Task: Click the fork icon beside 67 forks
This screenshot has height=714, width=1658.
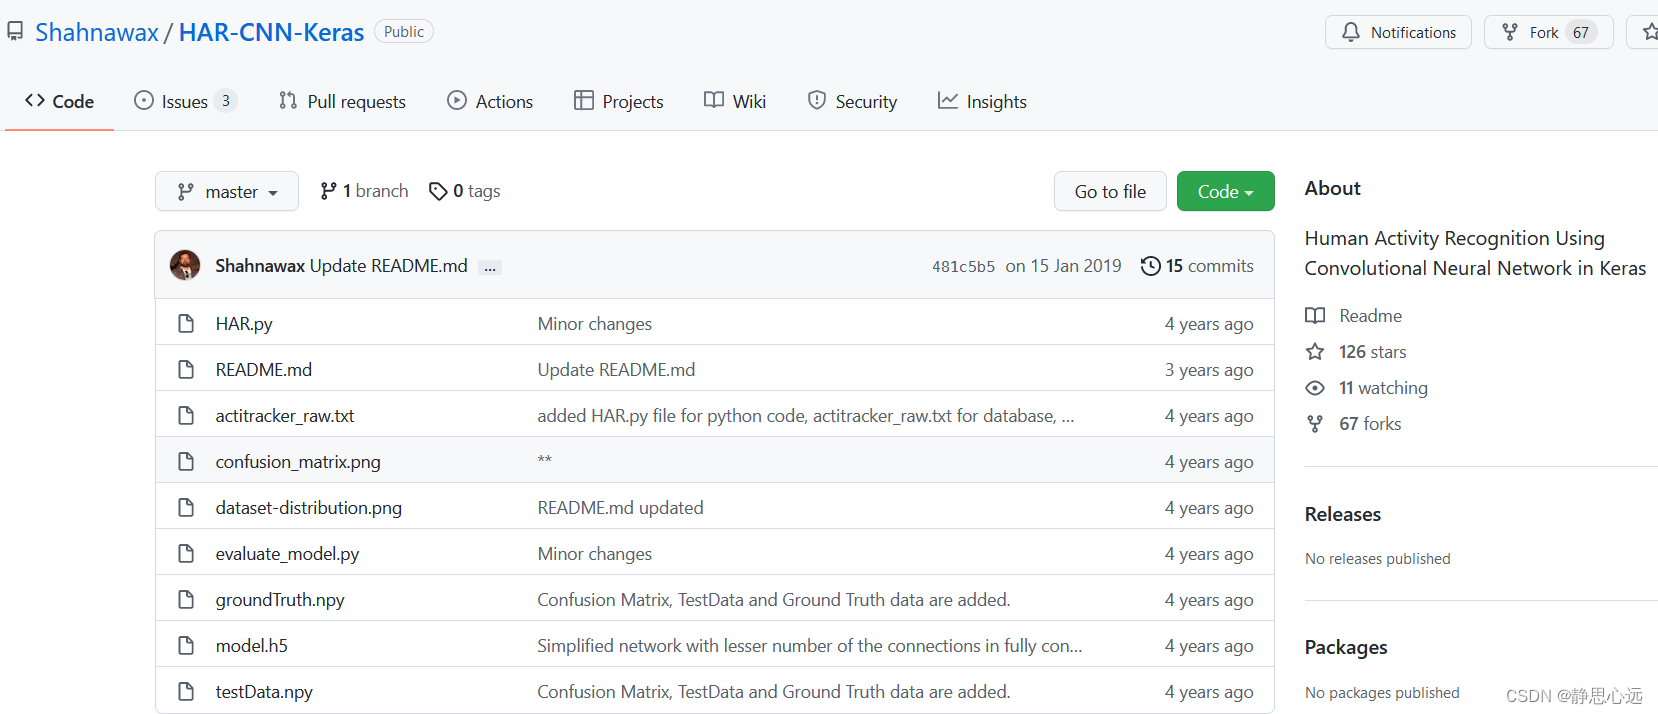Action: [x=1315, y=424]
